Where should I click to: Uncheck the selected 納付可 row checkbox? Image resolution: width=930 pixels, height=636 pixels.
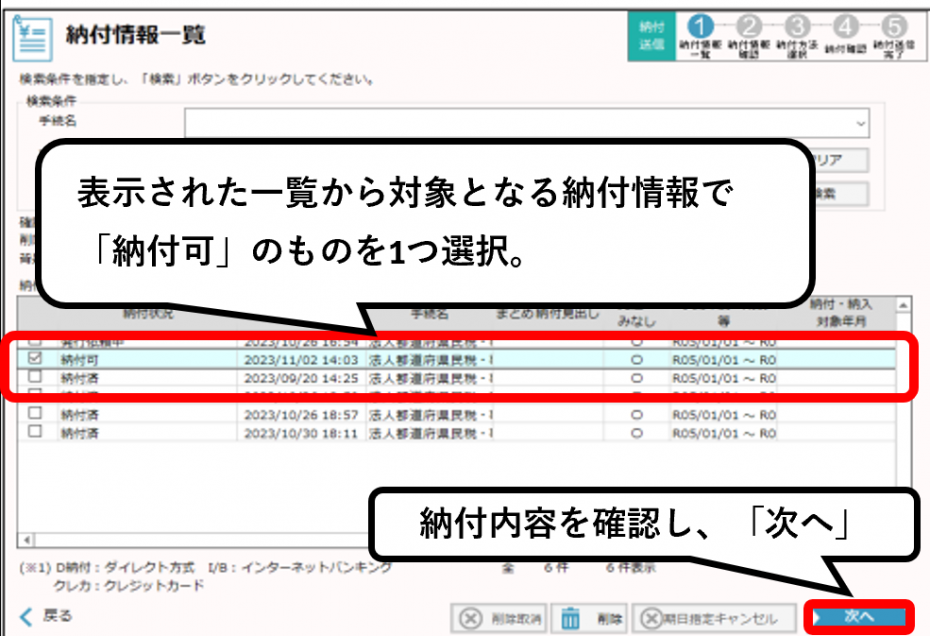point(35,357)
